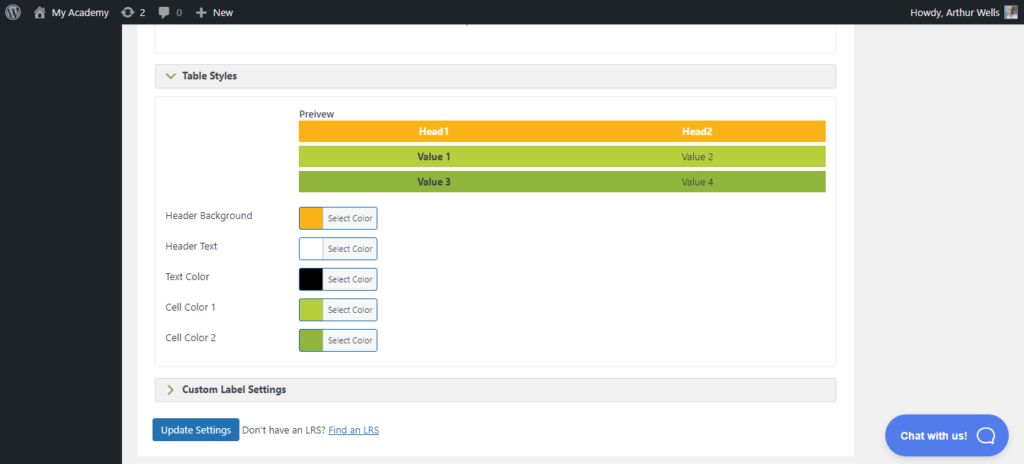Click the Value 2 preview cell
Viewport: 1024px width, 464px height.
coord(697,157)
